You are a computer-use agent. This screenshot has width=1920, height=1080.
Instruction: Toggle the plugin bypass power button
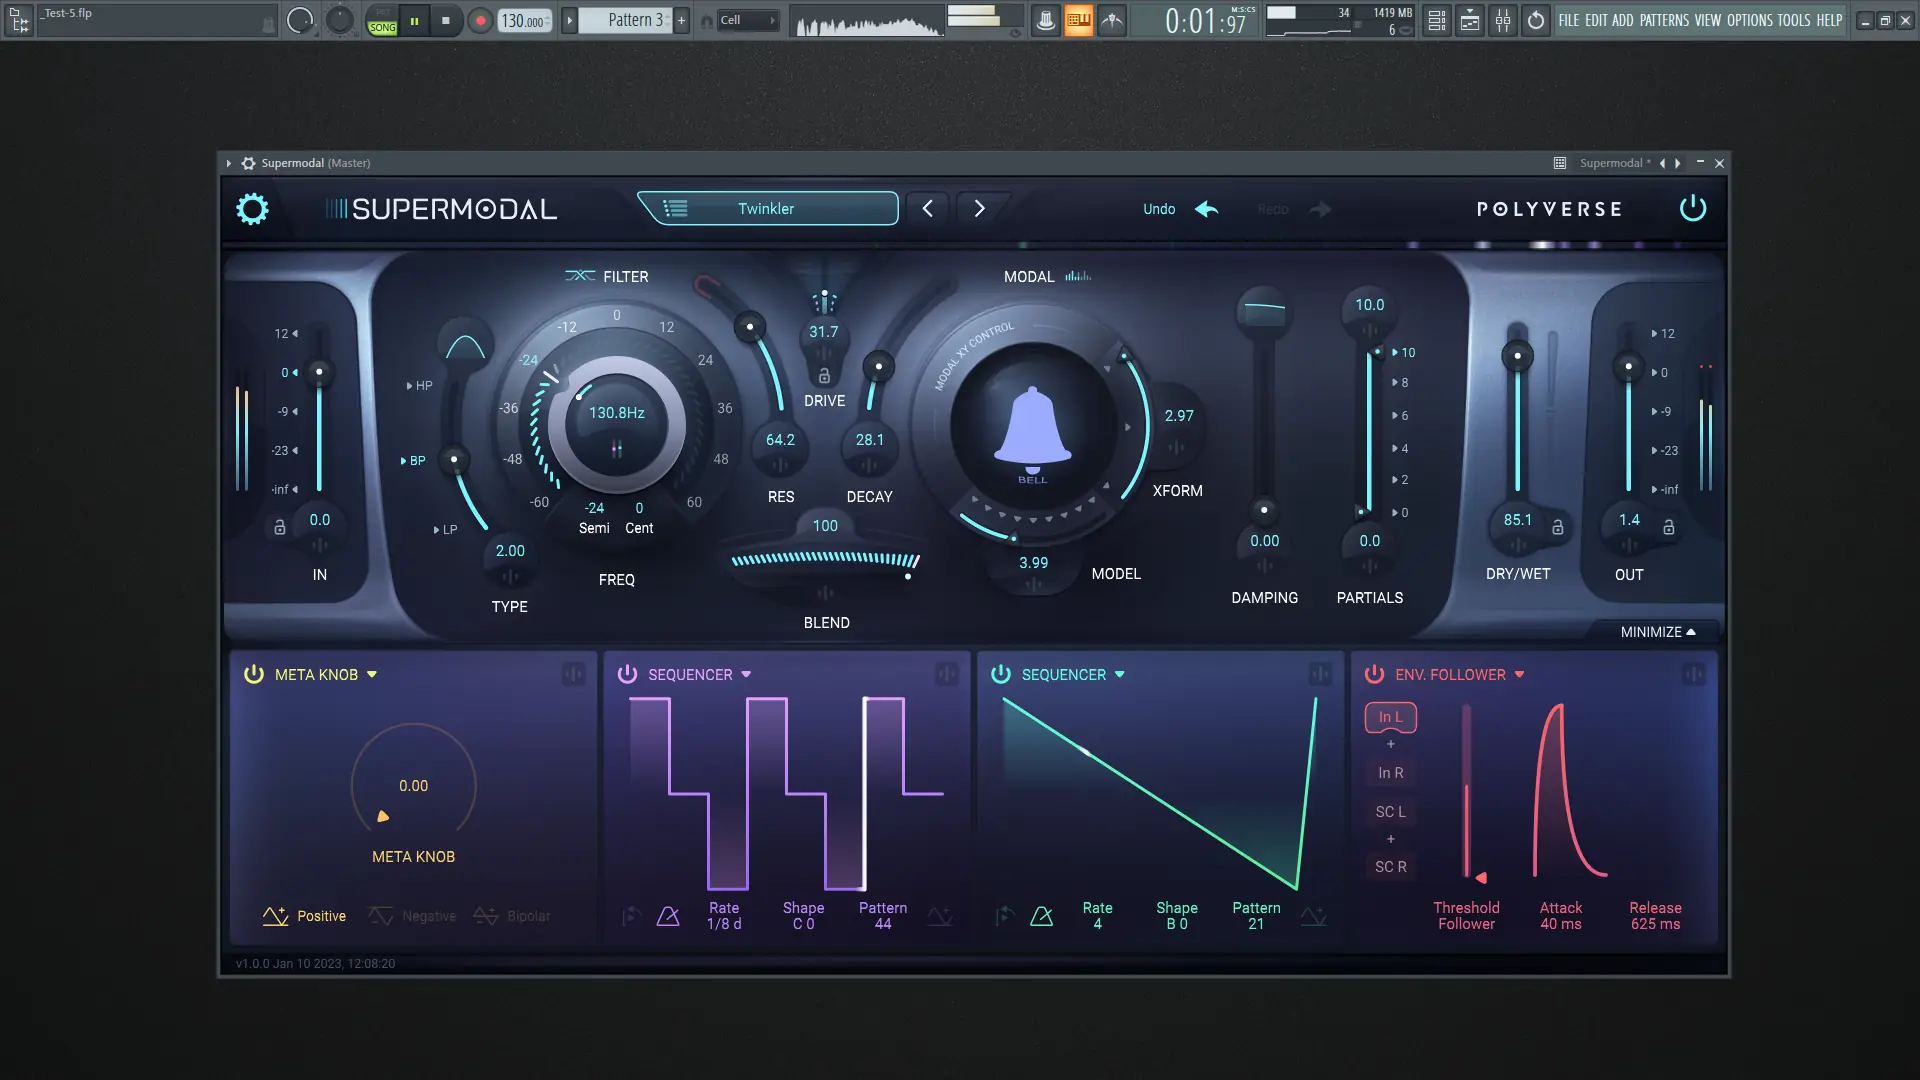[1692, 209]
